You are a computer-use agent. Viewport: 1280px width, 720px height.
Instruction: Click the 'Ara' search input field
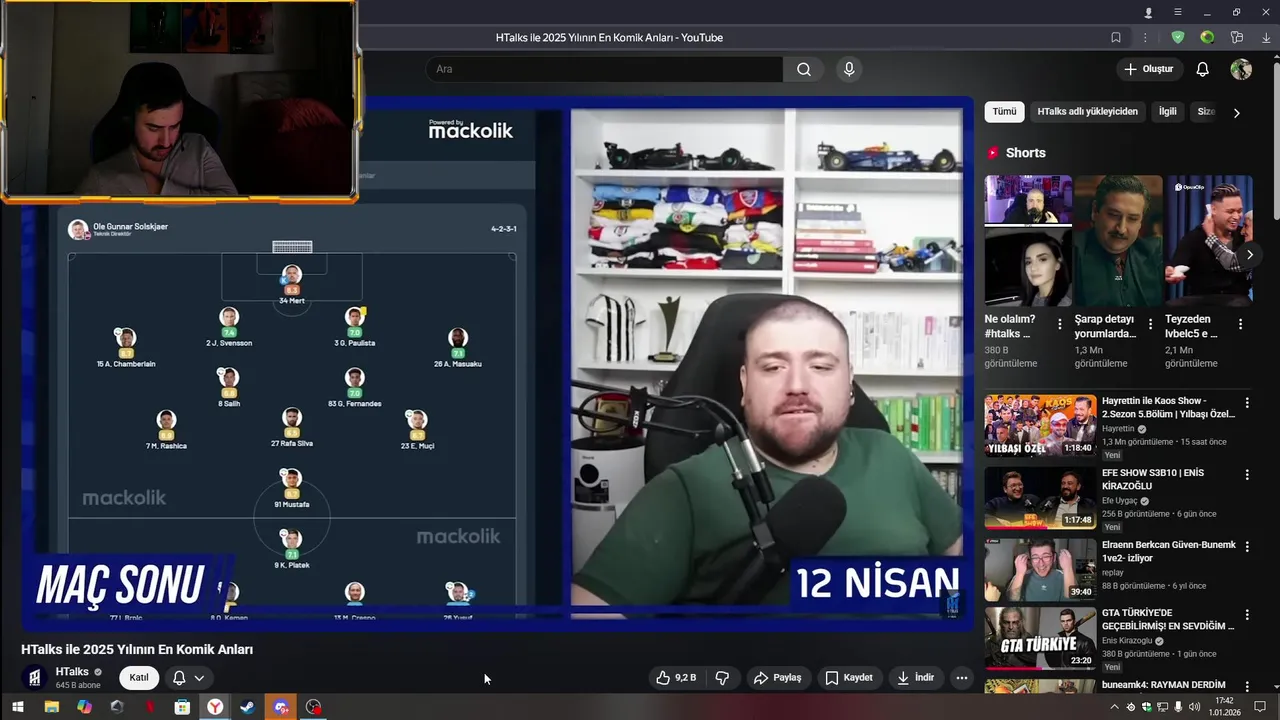(604, 69)
